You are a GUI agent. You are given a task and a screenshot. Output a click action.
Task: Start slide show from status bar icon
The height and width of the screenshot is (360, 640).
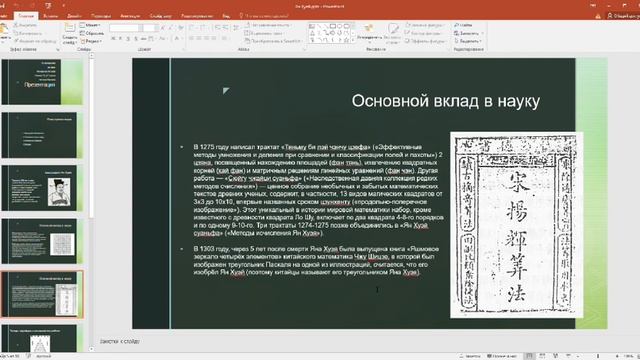(x=568, y=356)
